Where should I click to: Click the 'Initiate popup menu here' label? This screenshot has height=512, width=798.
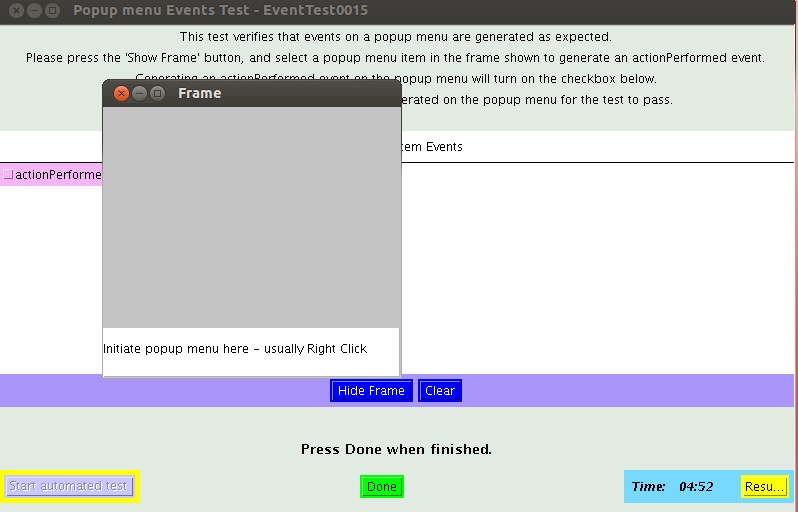coord(235,349)
